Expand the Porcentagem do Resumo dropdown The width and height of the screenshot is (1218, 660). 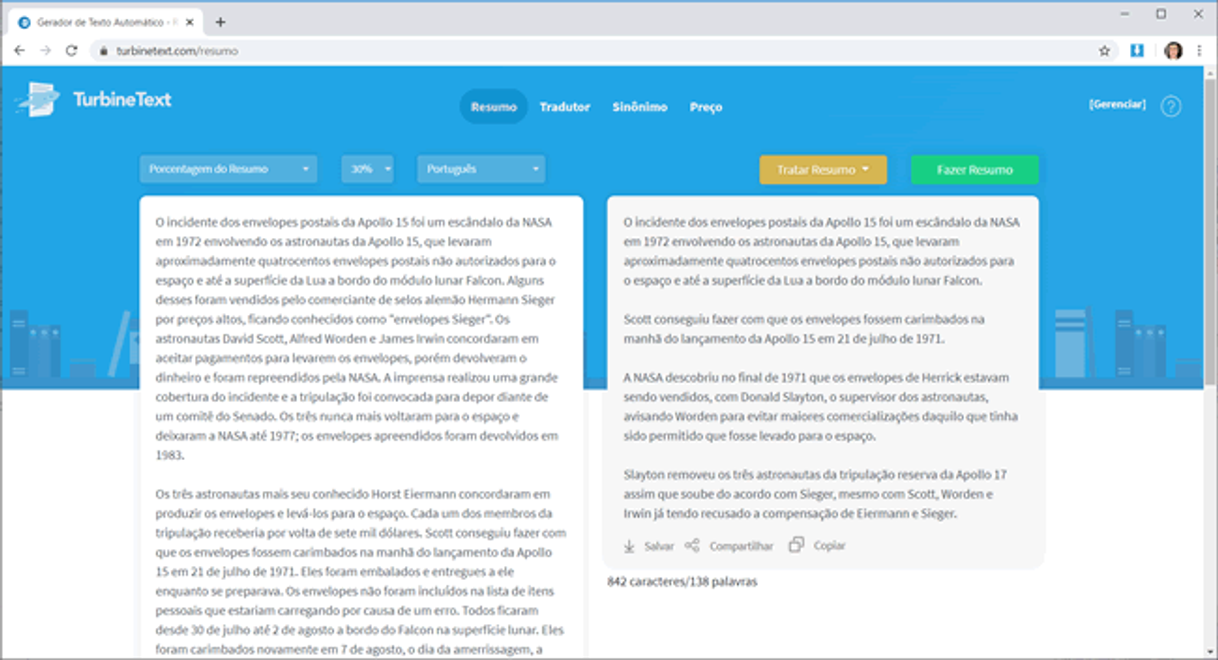click(228, 169)
